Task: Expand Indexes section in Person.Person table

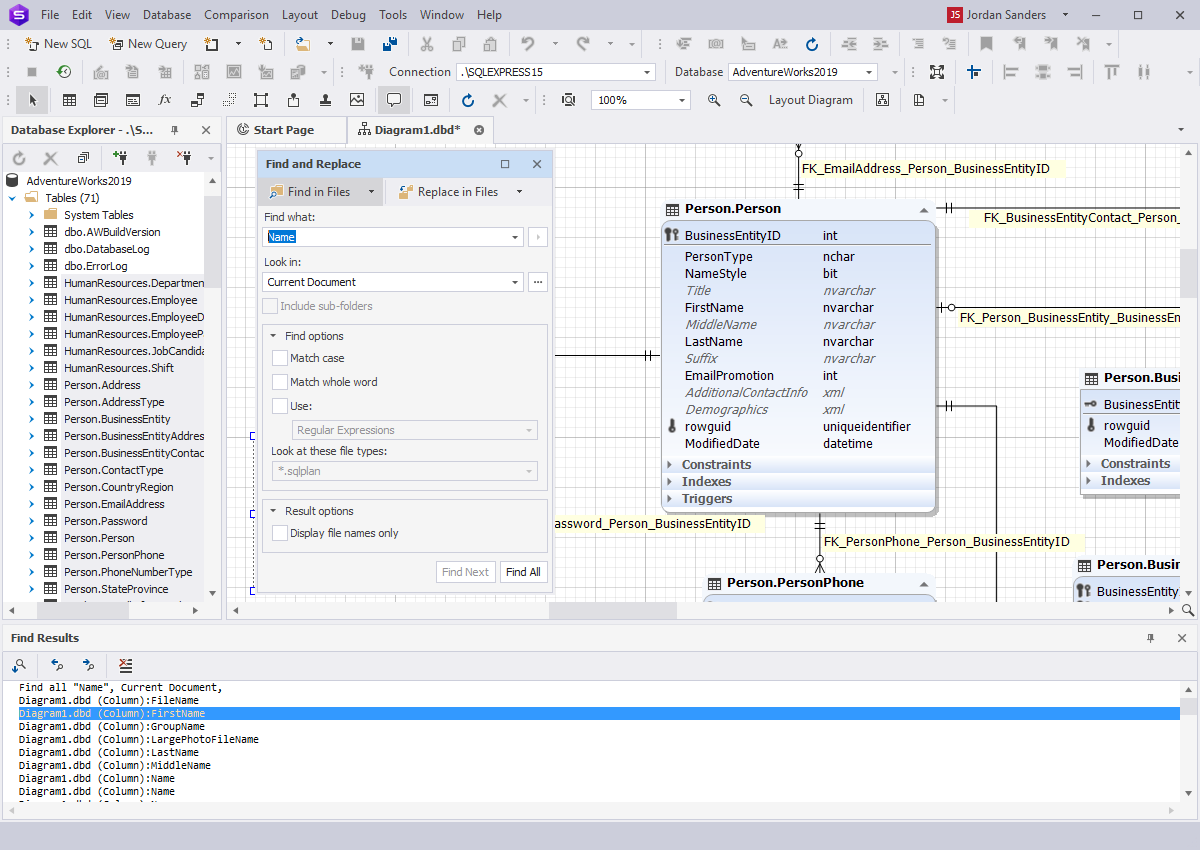Action: (x=671, y=482)
